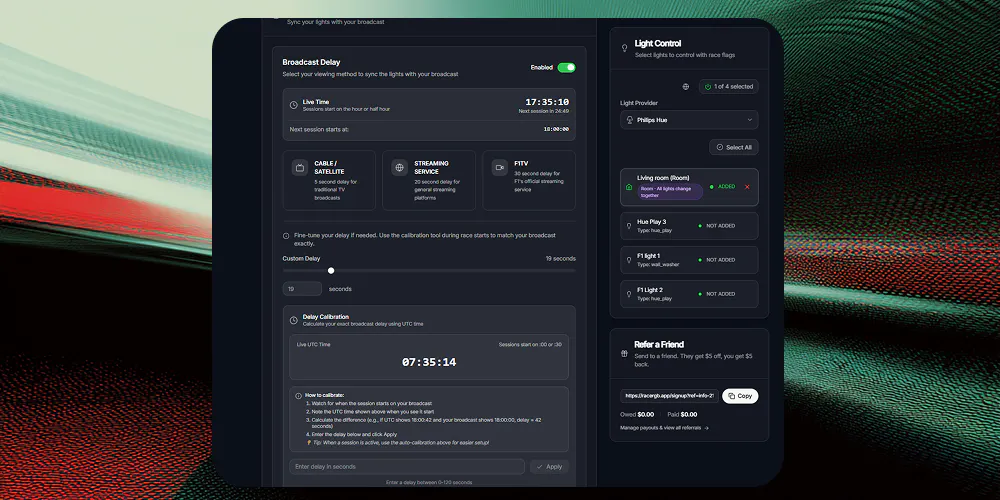Image resolution: width=1000 pixels, height=500 pixels.
Task: Click the Paid $0.00 amount
Action: coord(689,415)
